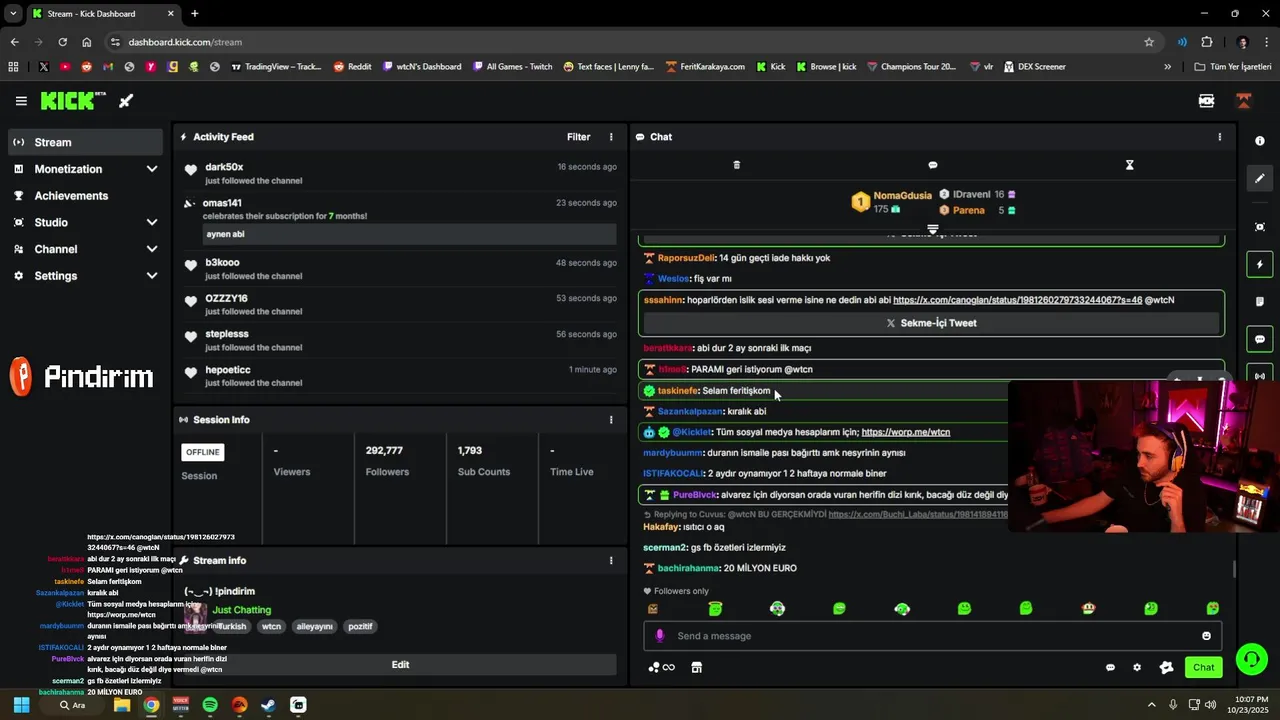
Task: Select the mushroom hat emote
Action: (1088, 608)
